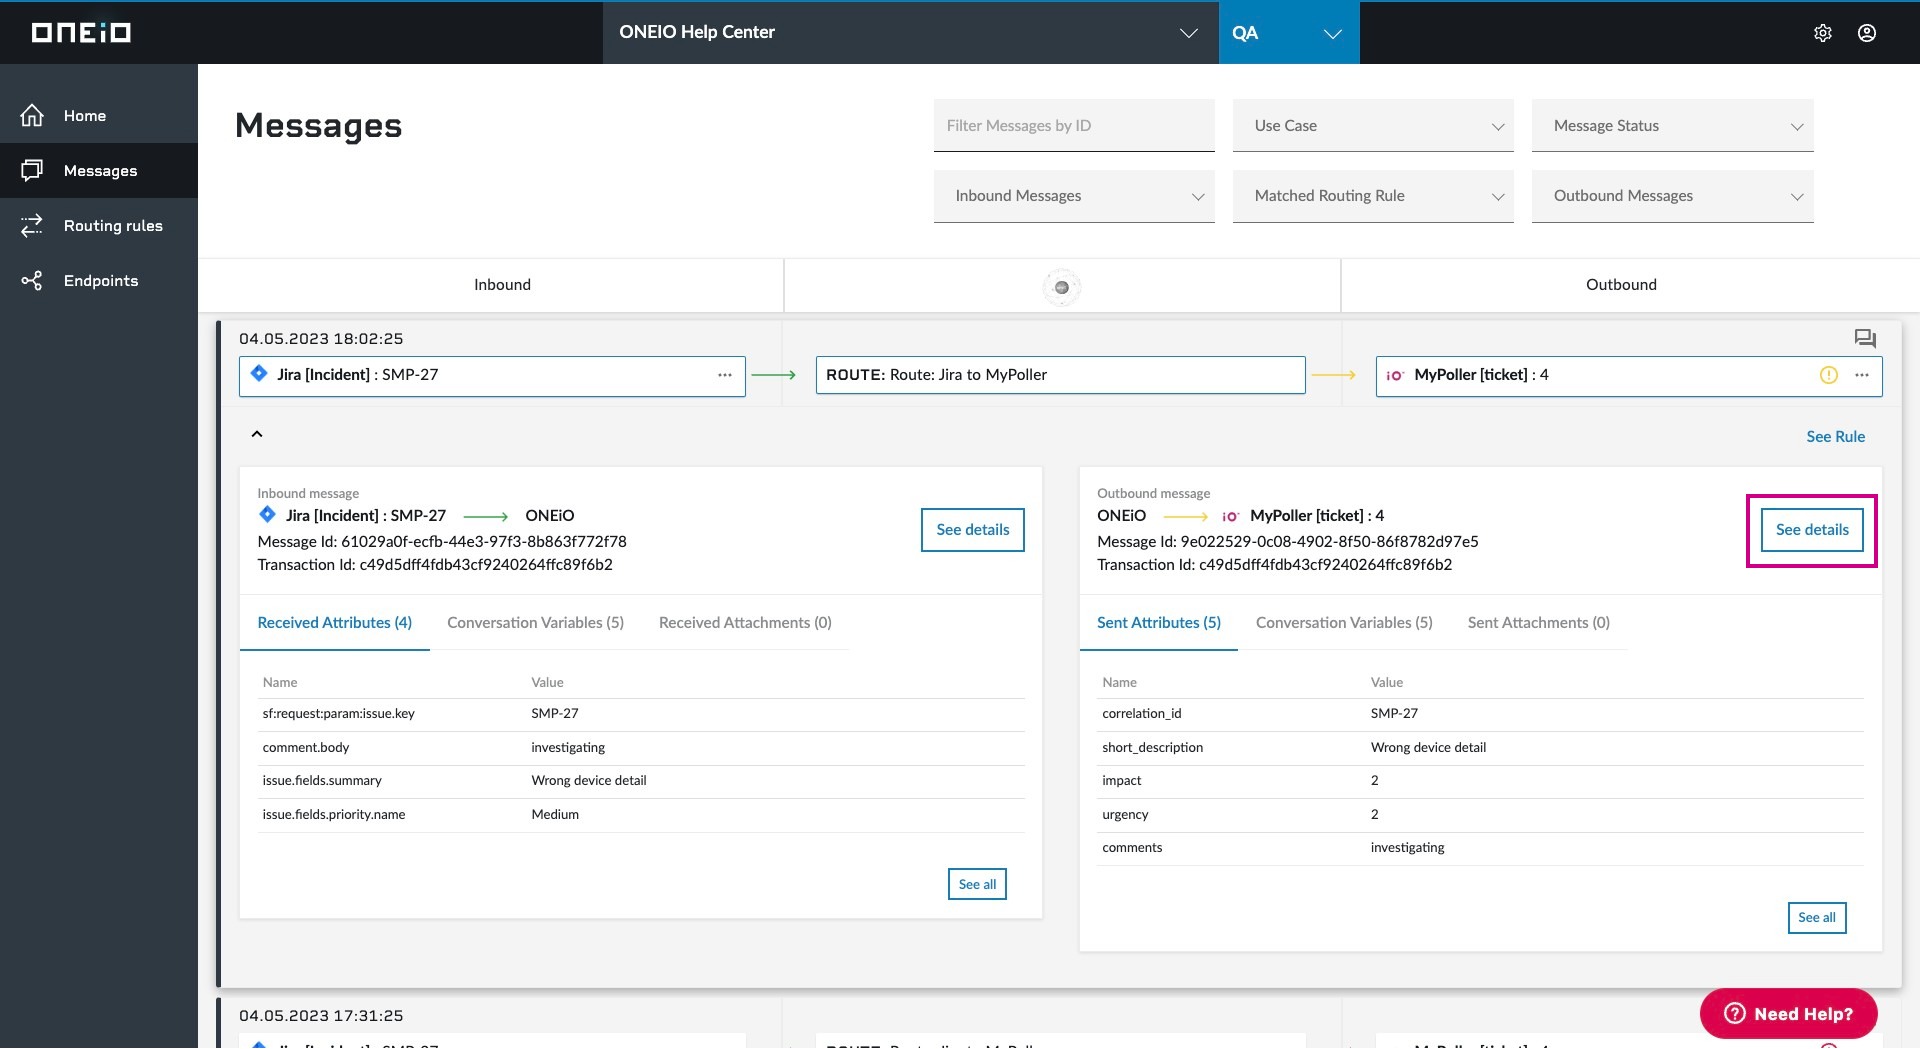Click the refresh spinner icon between Inbound and Outbound
1920x1049 pixels.
point(1062,287)
